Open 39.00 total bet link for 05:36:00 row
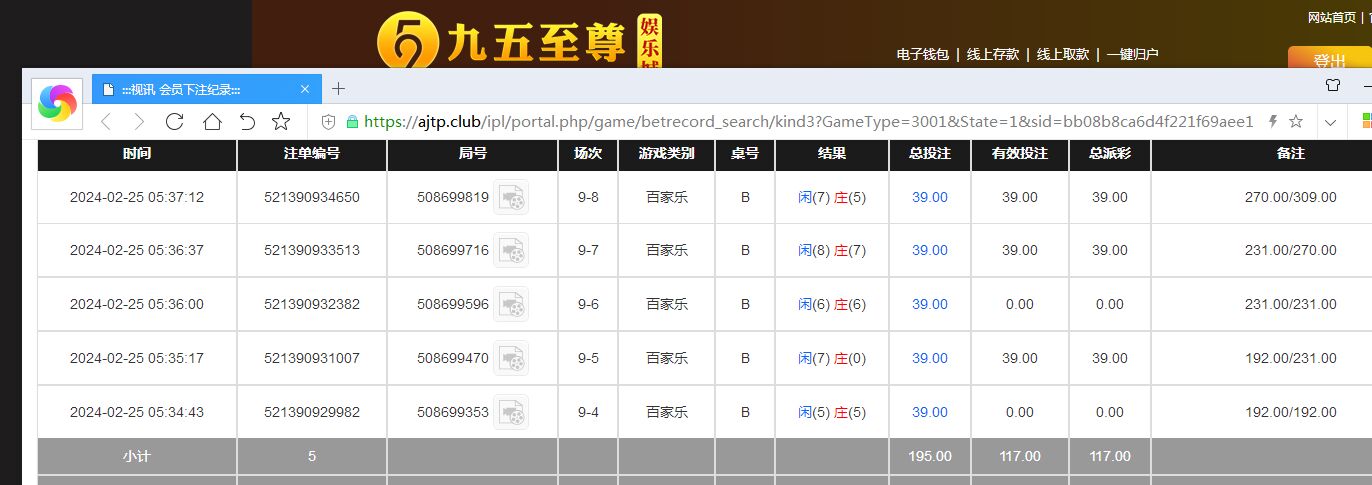Screen dimensions: 1372x485 930,304
